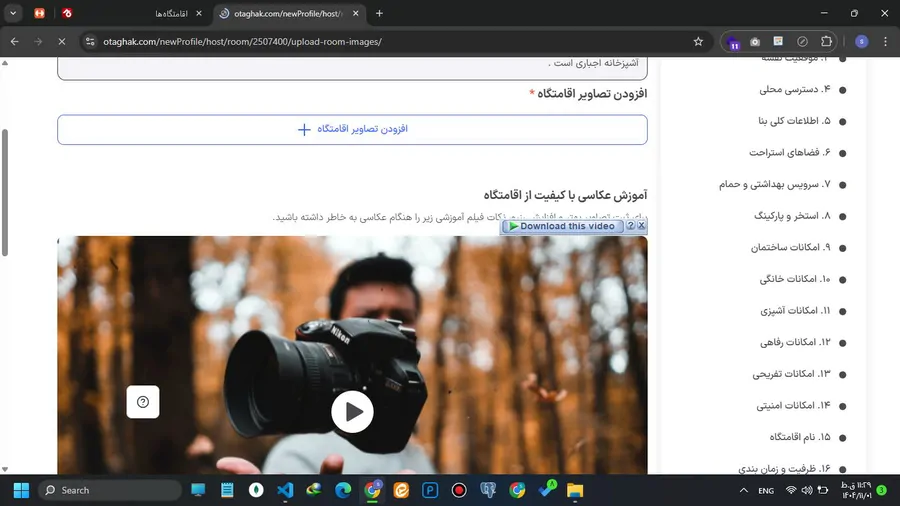The height and width of the screenshot is (506, 900).
Task: Go to step ۵ اطلاعات کلی بنا
Action: 794,121
